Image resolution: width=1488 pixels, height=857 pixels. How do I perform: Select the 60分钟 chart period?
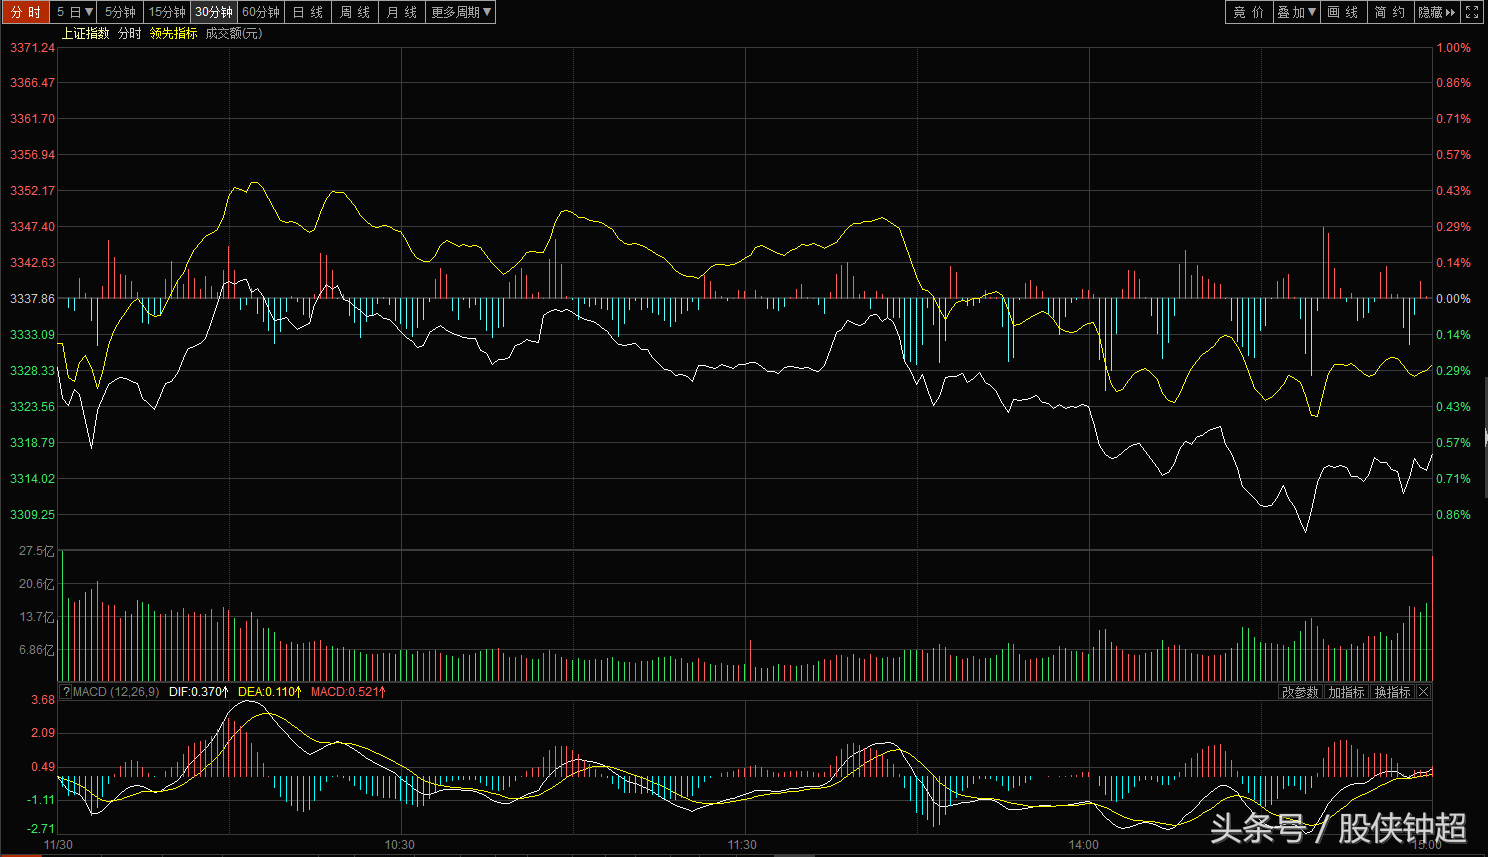click(261, 12)
